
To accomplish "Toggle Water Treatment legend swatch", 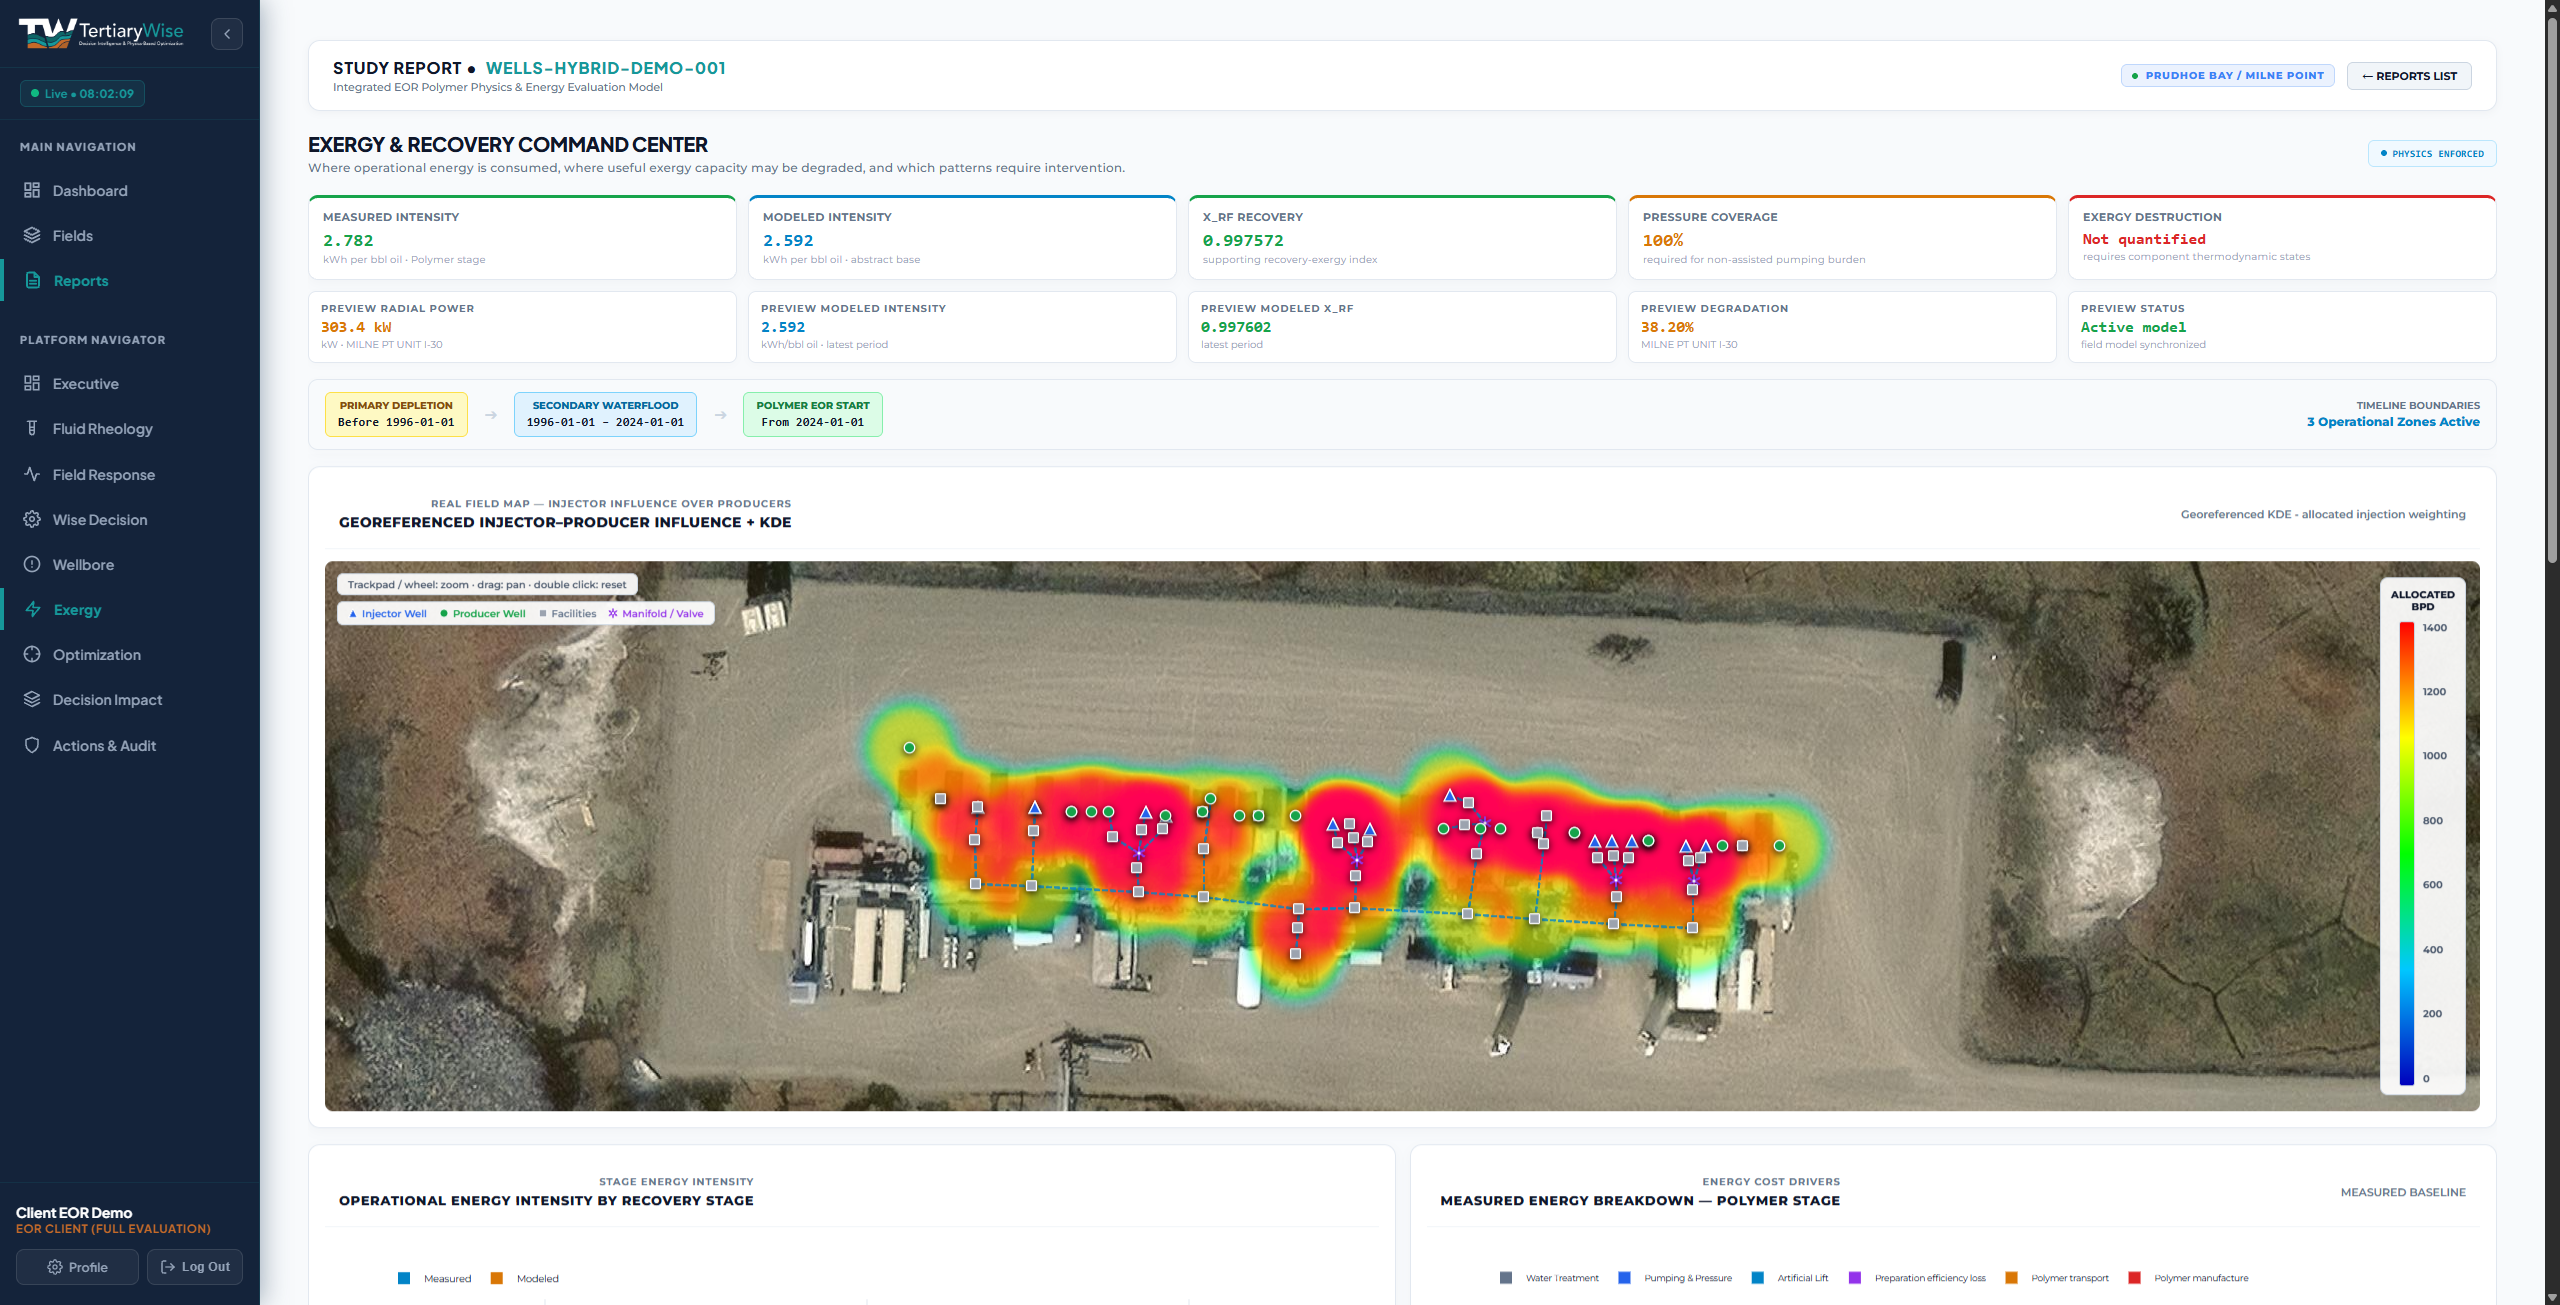I will pos(1506,1278).
